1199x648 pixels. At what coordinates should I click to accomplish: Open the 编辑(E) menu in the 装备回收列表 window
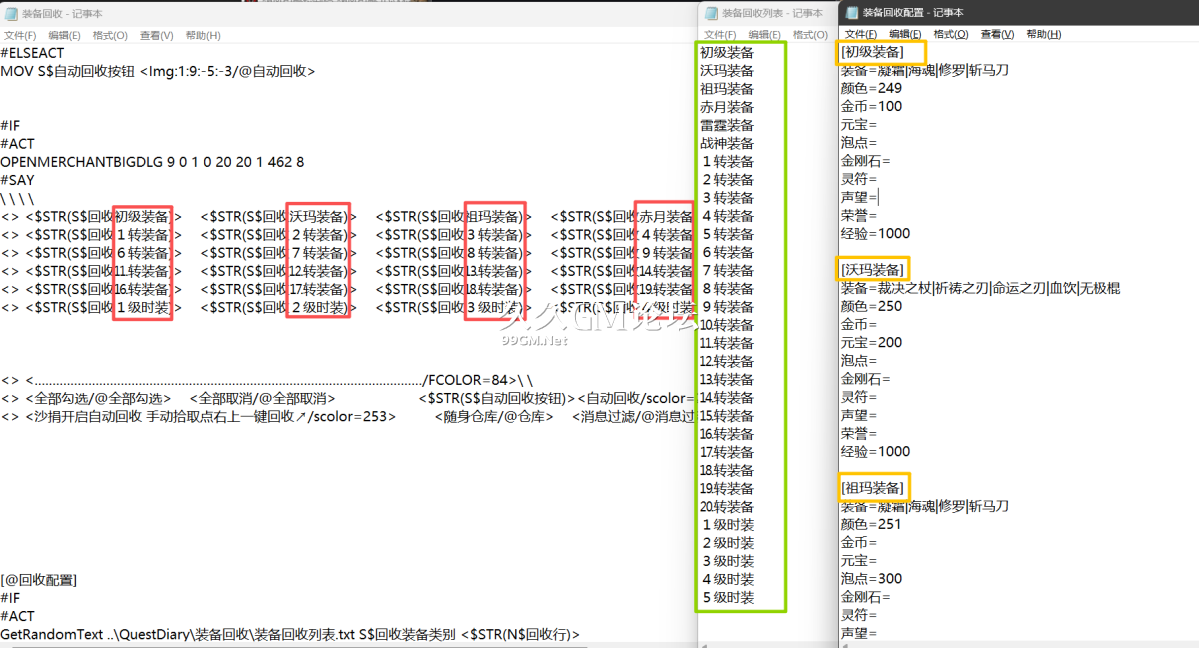tap(764, 35)
